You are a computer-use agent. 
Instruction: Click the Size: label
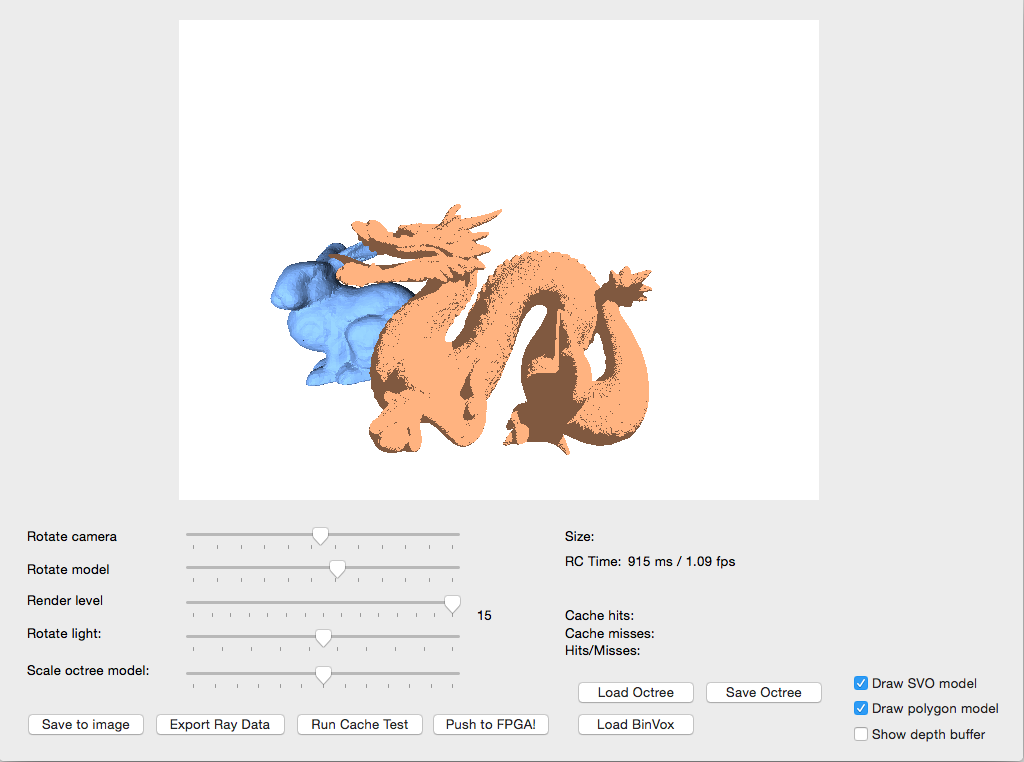[579, 536]
